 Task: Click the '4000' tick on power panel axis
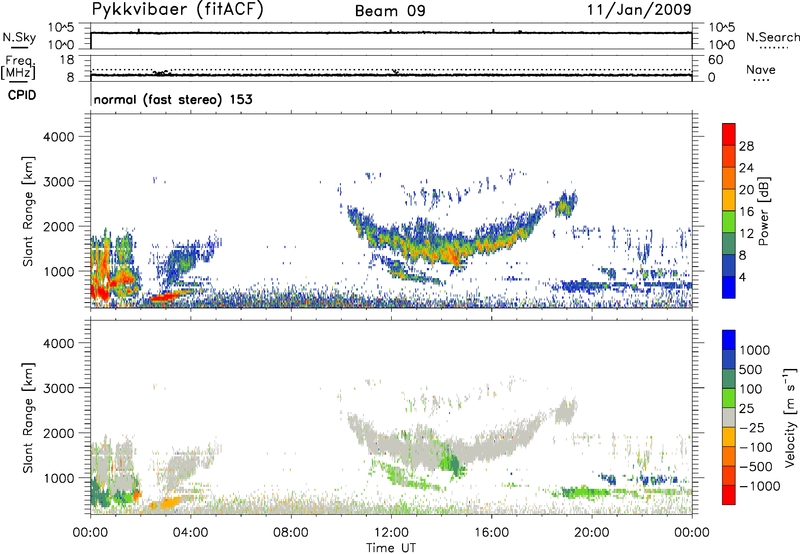pyautogui.click(x=58, y=137)
